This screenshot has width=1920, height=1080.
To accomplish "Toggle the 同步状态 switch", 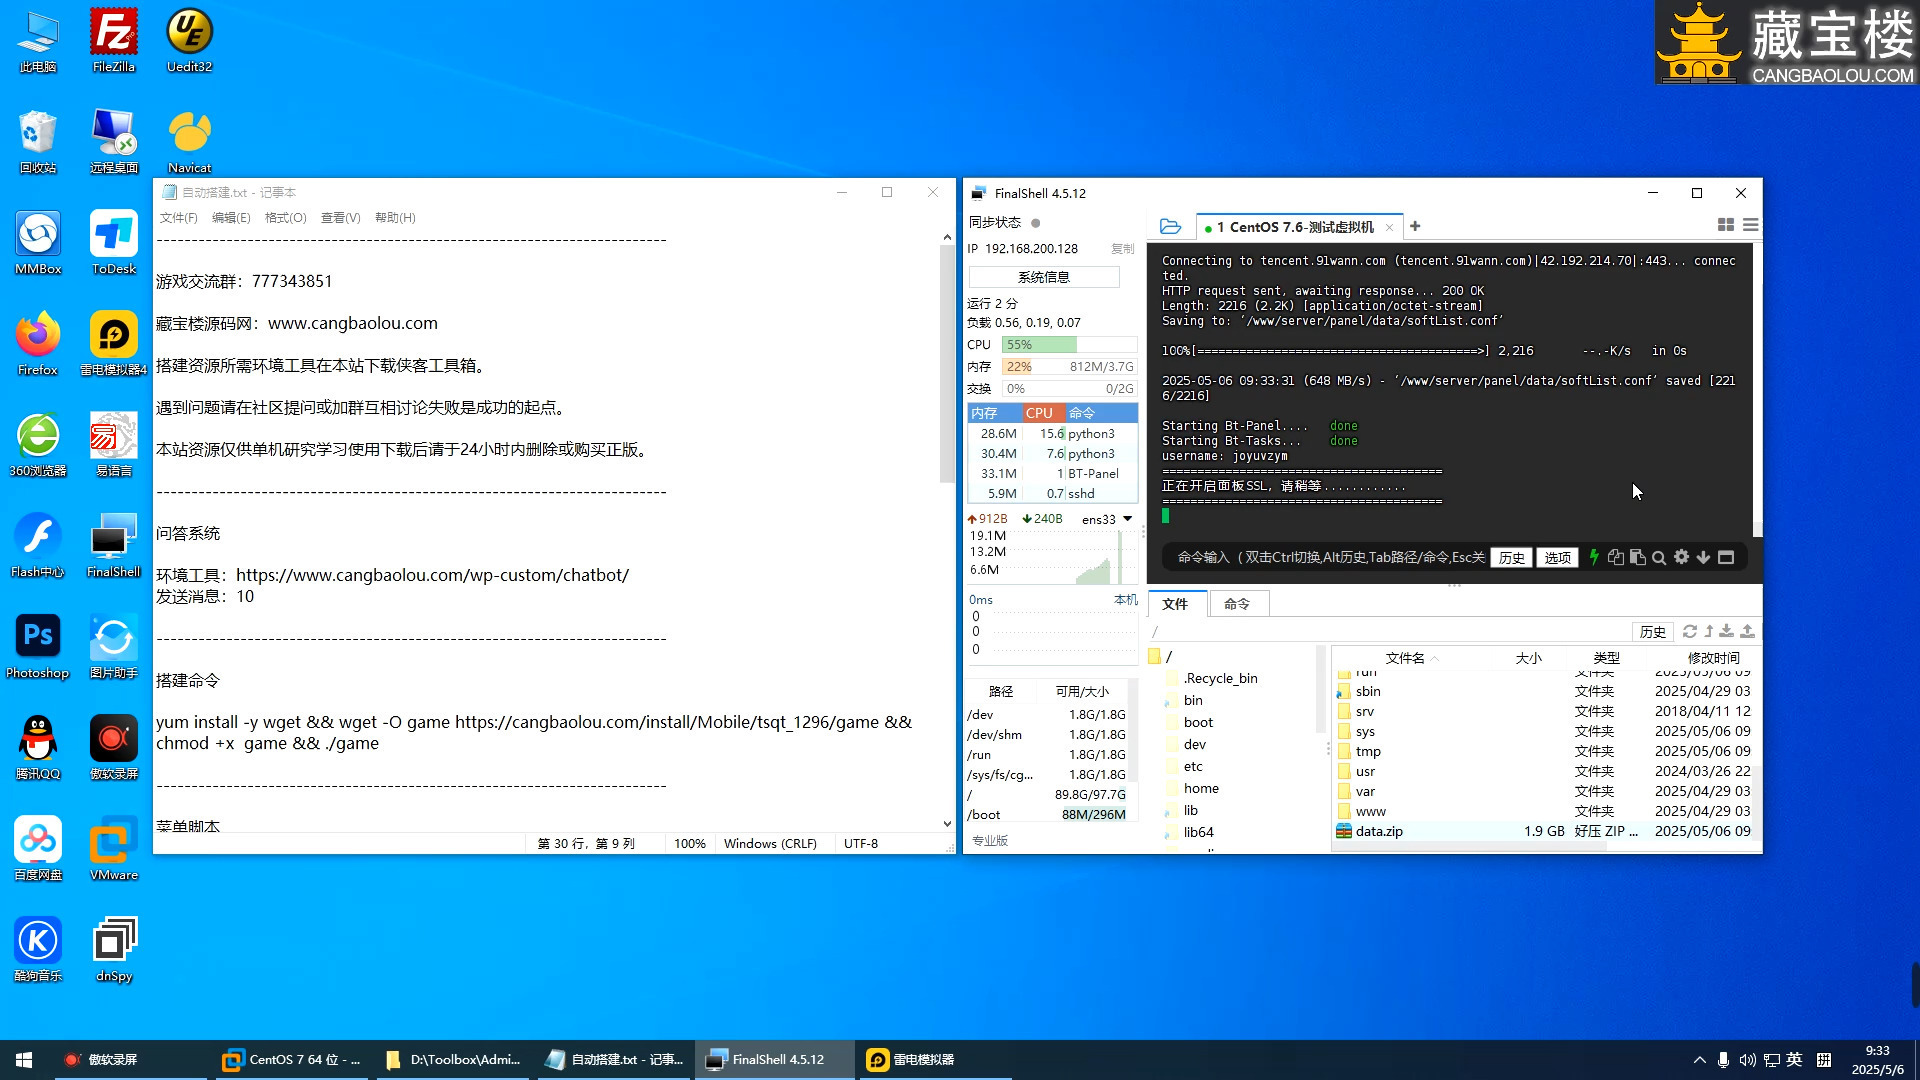I will coord(1035,222).
